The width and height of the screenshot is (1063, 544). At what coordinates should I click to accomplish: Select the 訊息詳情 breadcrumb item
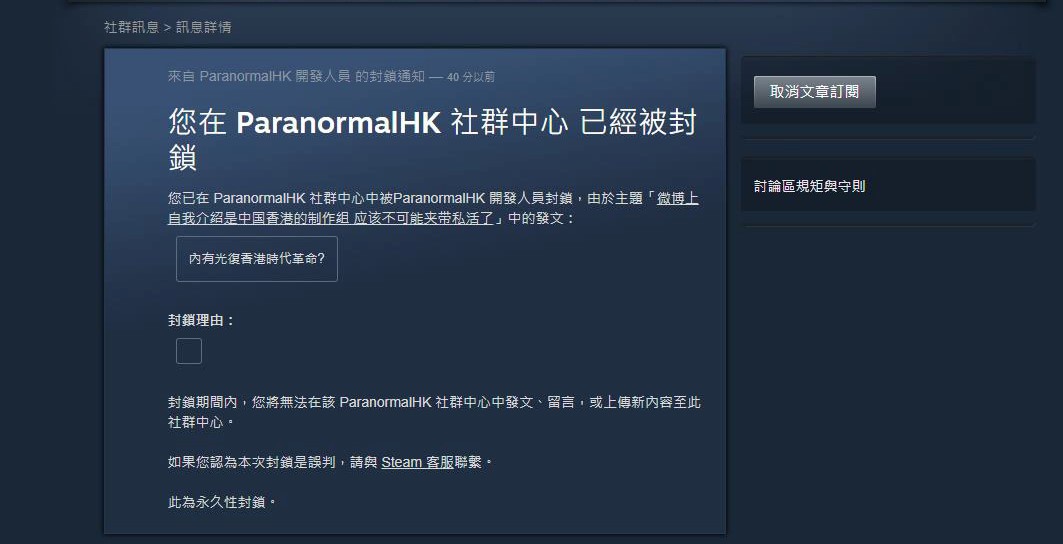[x=203, y=27]
